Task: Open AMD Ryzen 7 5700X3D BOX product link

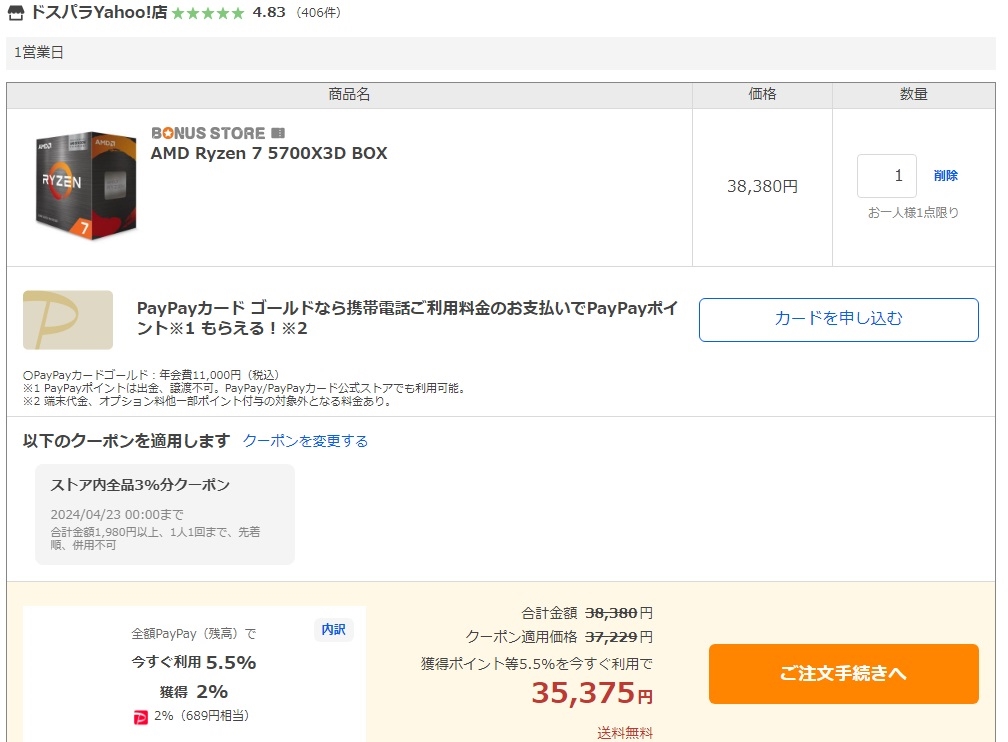Action: point(269,154)
